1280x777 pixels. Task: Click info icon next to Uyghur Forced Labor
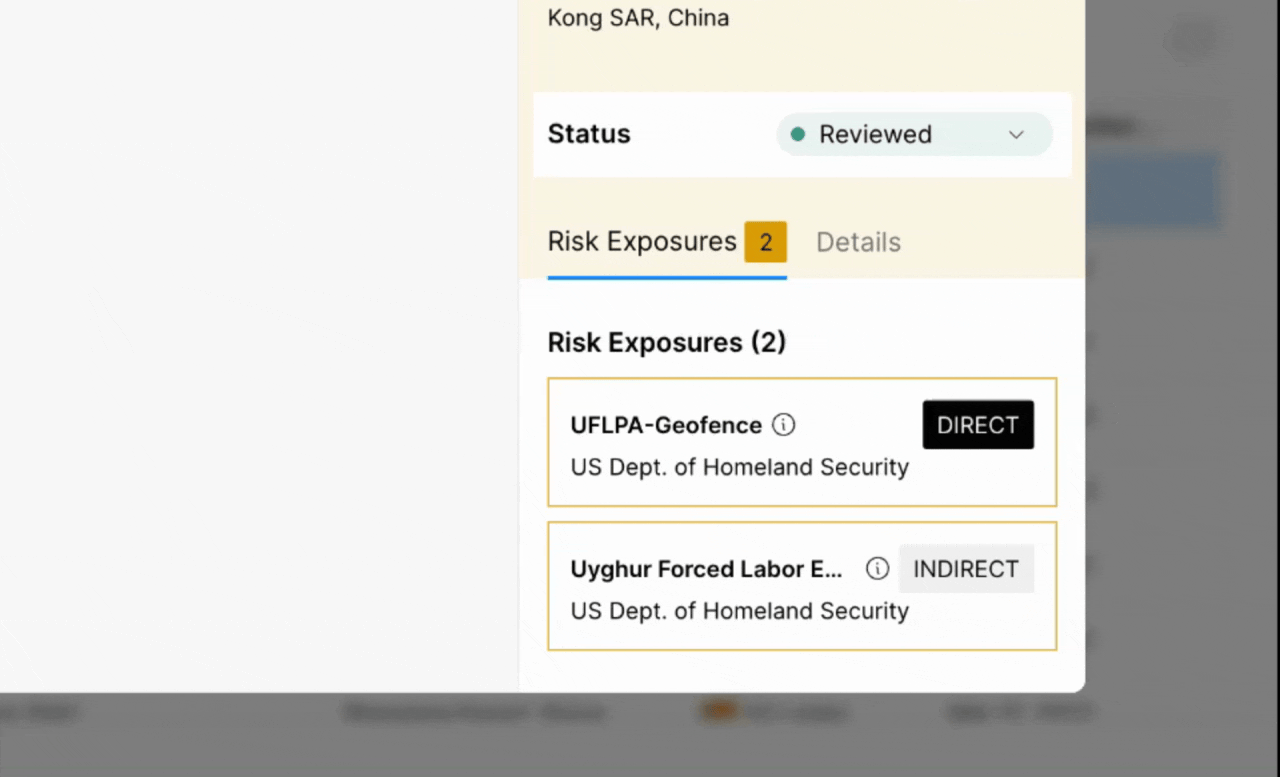(x=877, y=569)
